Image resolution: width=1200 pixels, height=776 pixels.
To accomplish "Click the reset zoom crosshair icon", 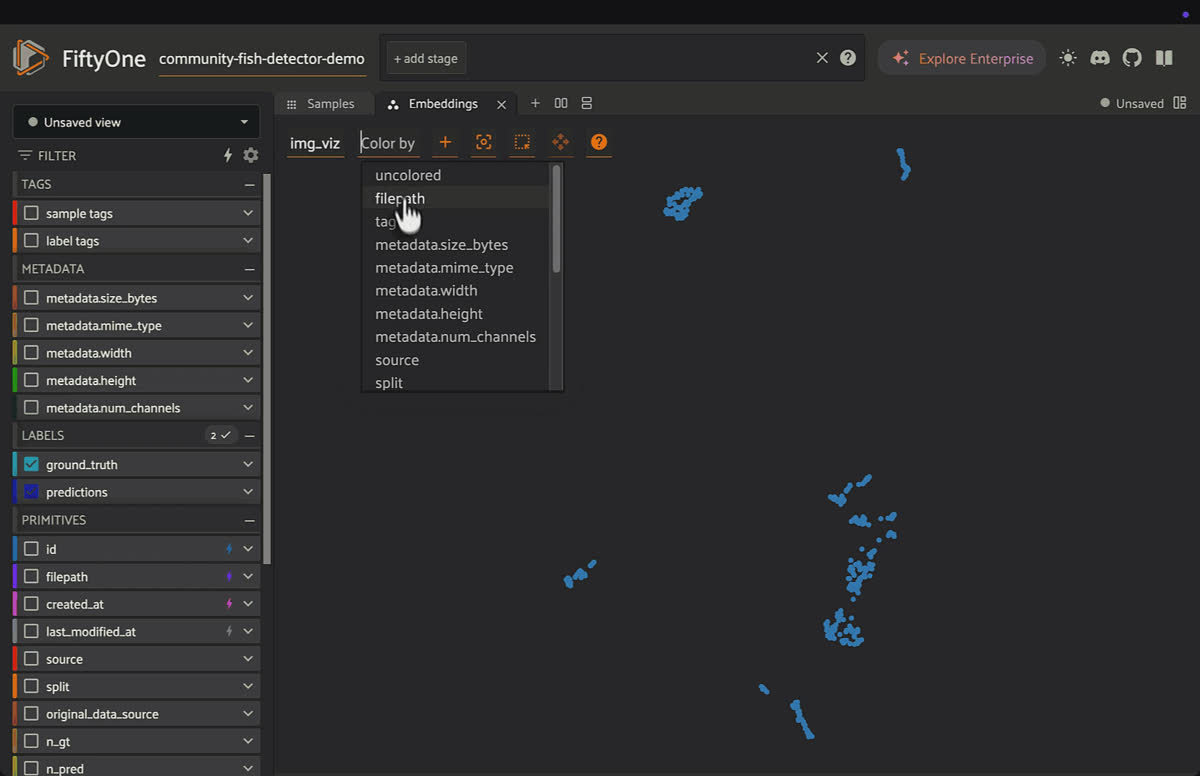I will coord(483,142).
